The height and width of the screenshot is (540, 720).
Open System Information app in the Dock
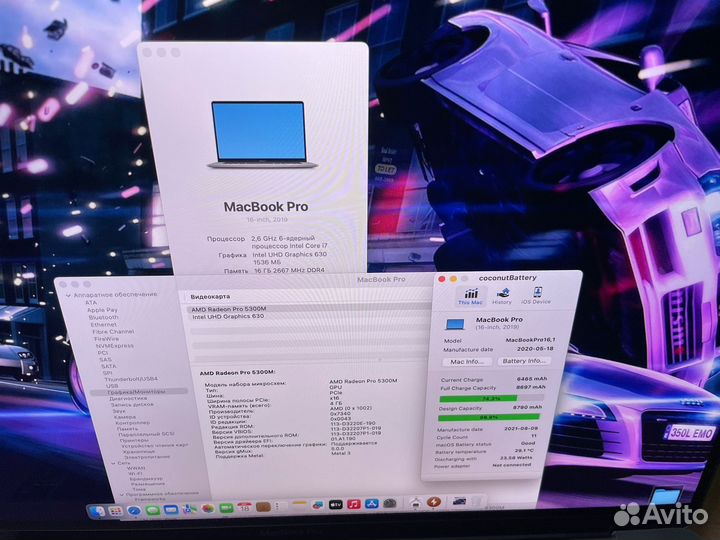415,503
